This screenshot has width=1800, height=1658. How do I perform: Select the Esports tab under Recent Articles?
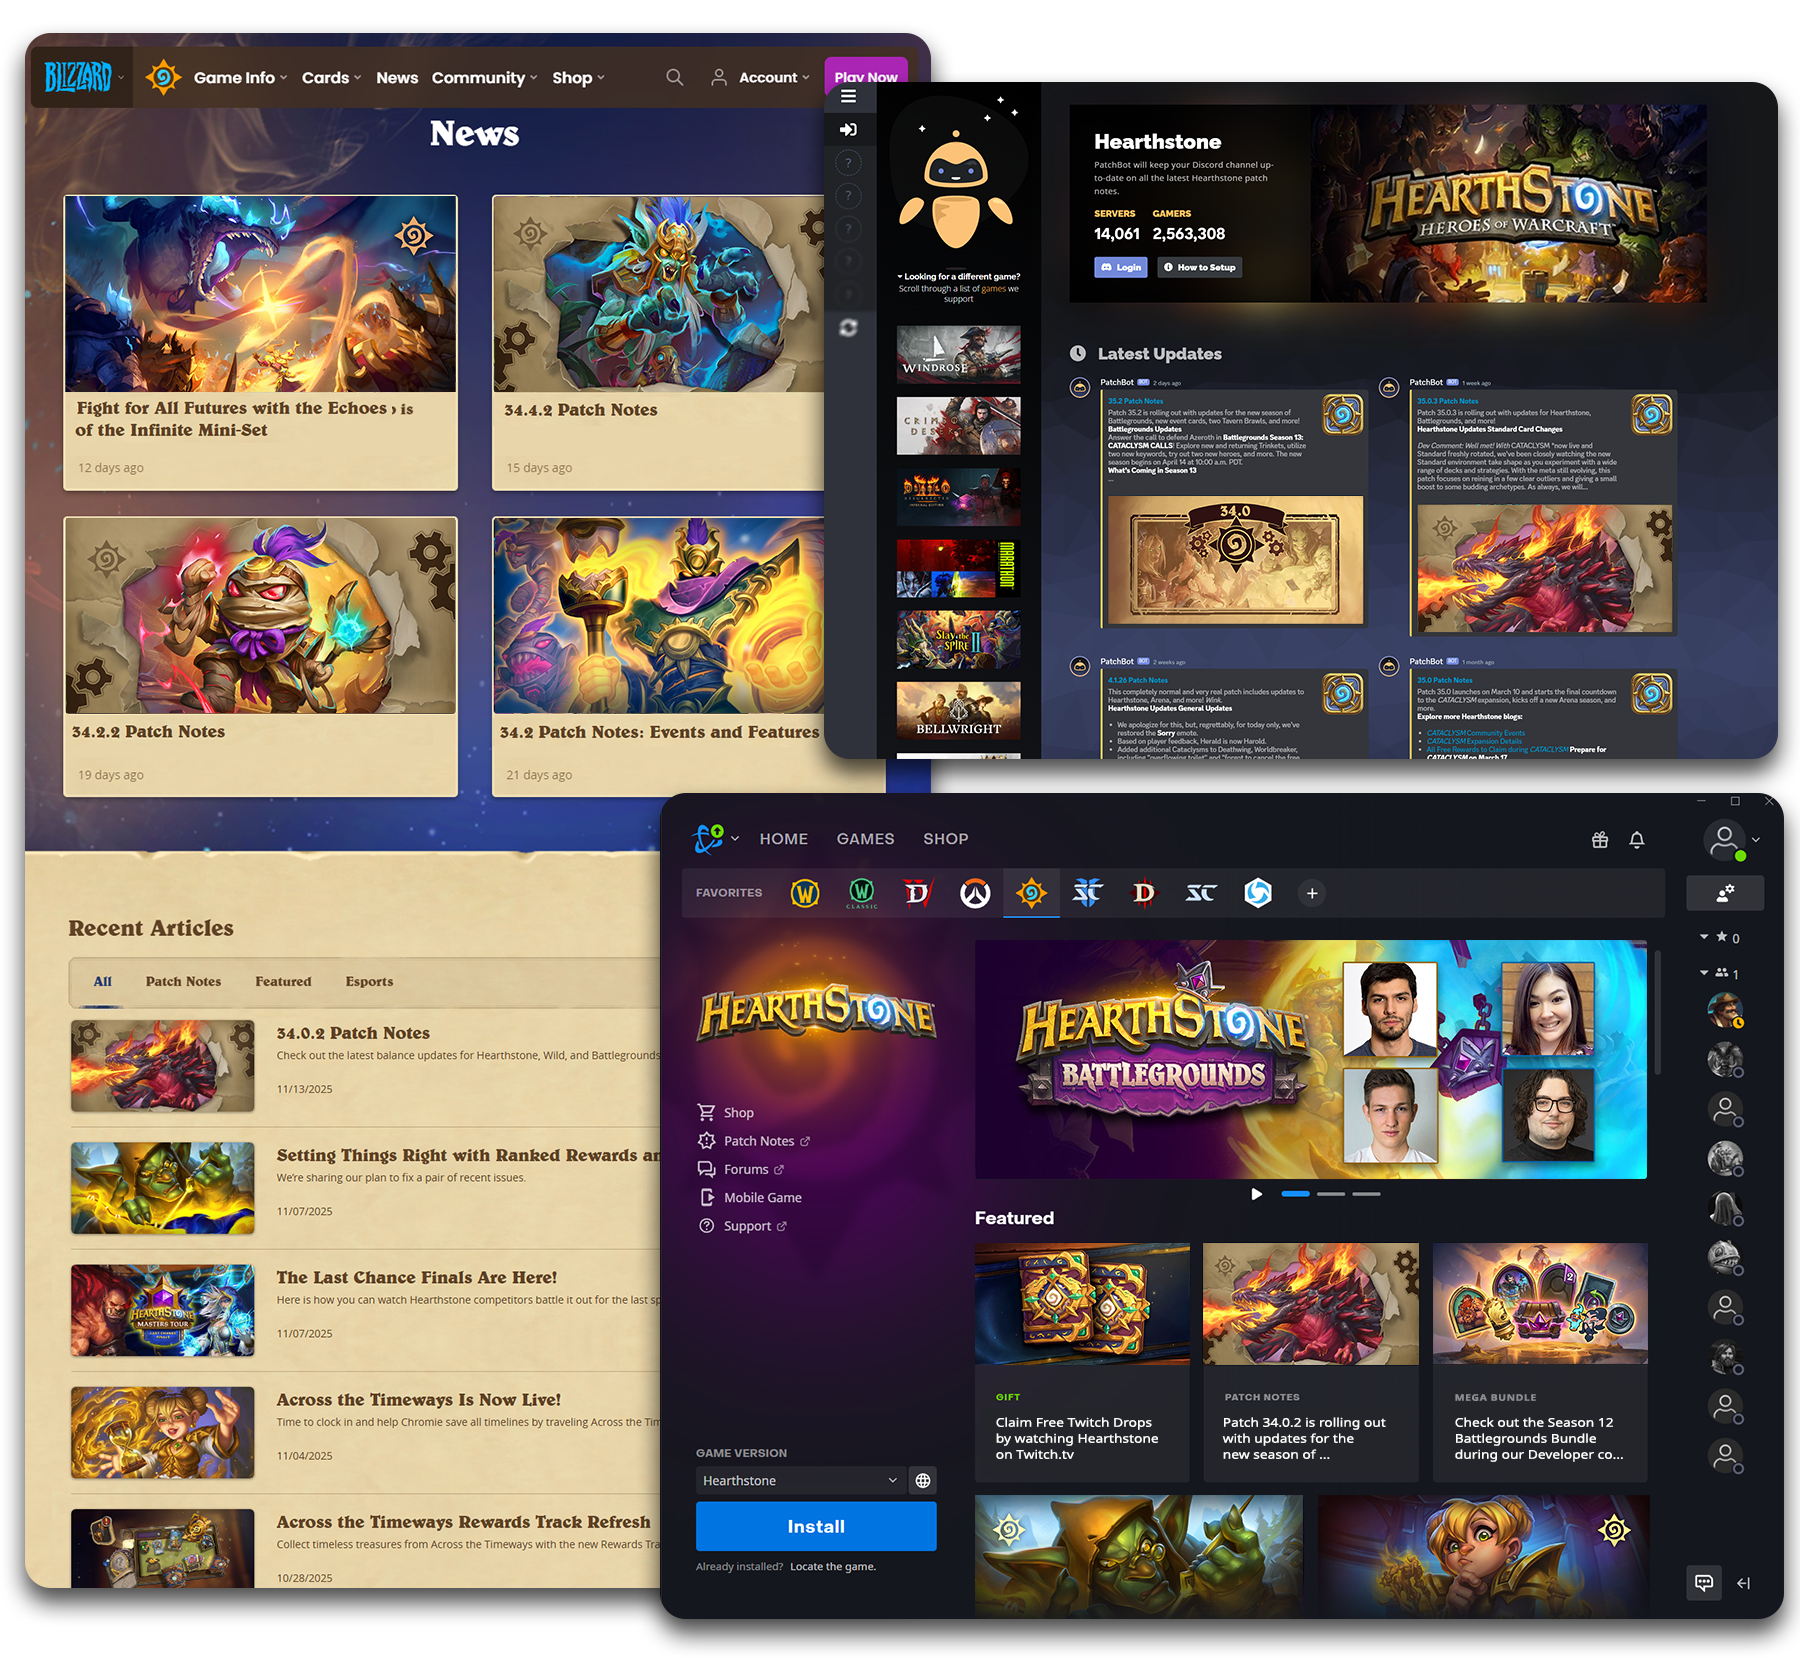[x=369, y=981]
